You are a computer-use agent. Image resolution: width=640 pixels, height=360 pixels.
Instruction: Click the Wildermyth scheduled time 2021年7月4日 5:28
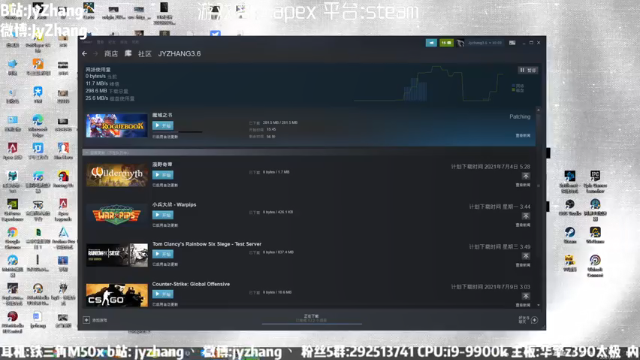coord(490,167)
